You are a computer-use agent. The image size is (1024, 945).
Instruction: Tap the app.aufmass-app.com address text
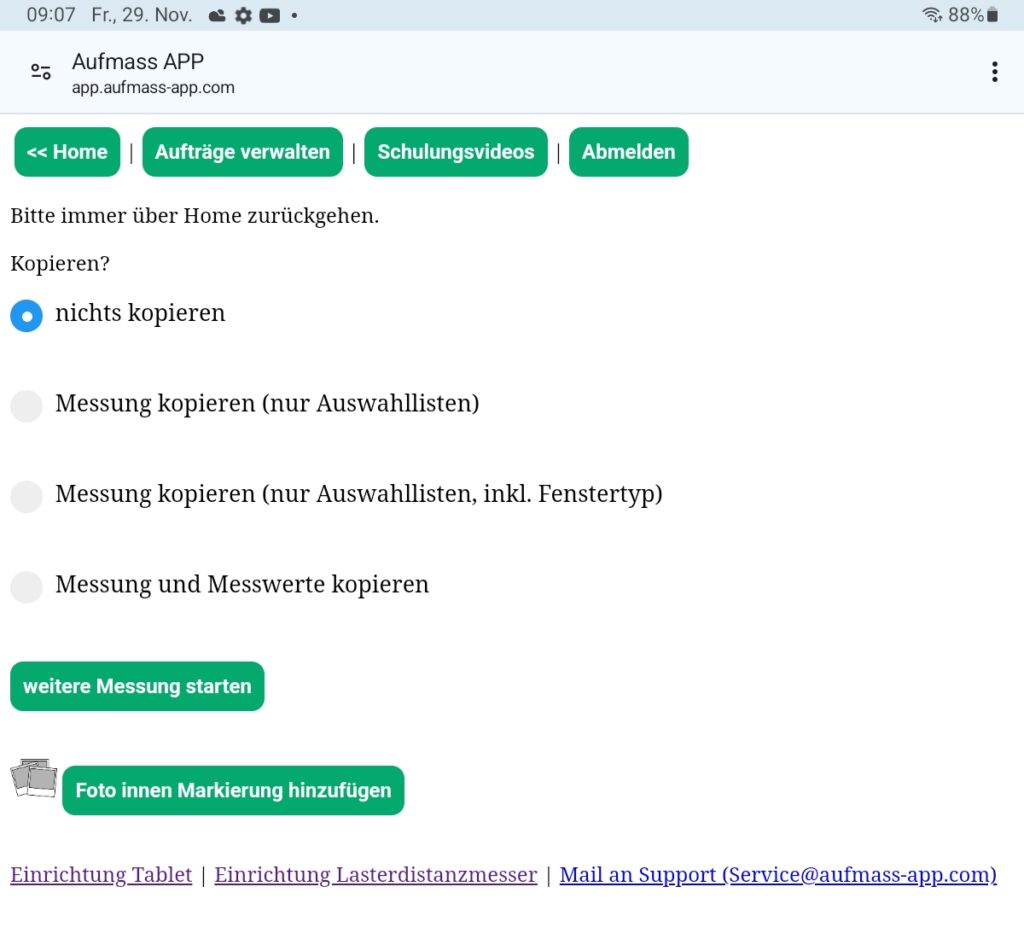pyautogui.click(x=153, y=88)
